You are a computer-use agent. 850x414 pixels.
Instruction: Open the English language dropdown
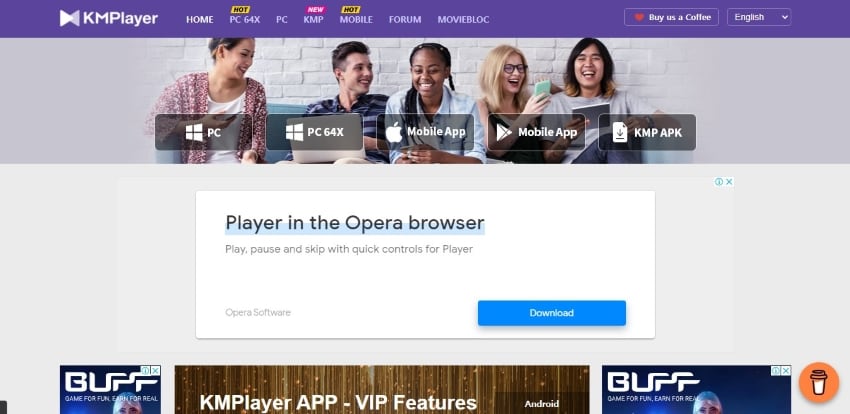click(759, 17)
